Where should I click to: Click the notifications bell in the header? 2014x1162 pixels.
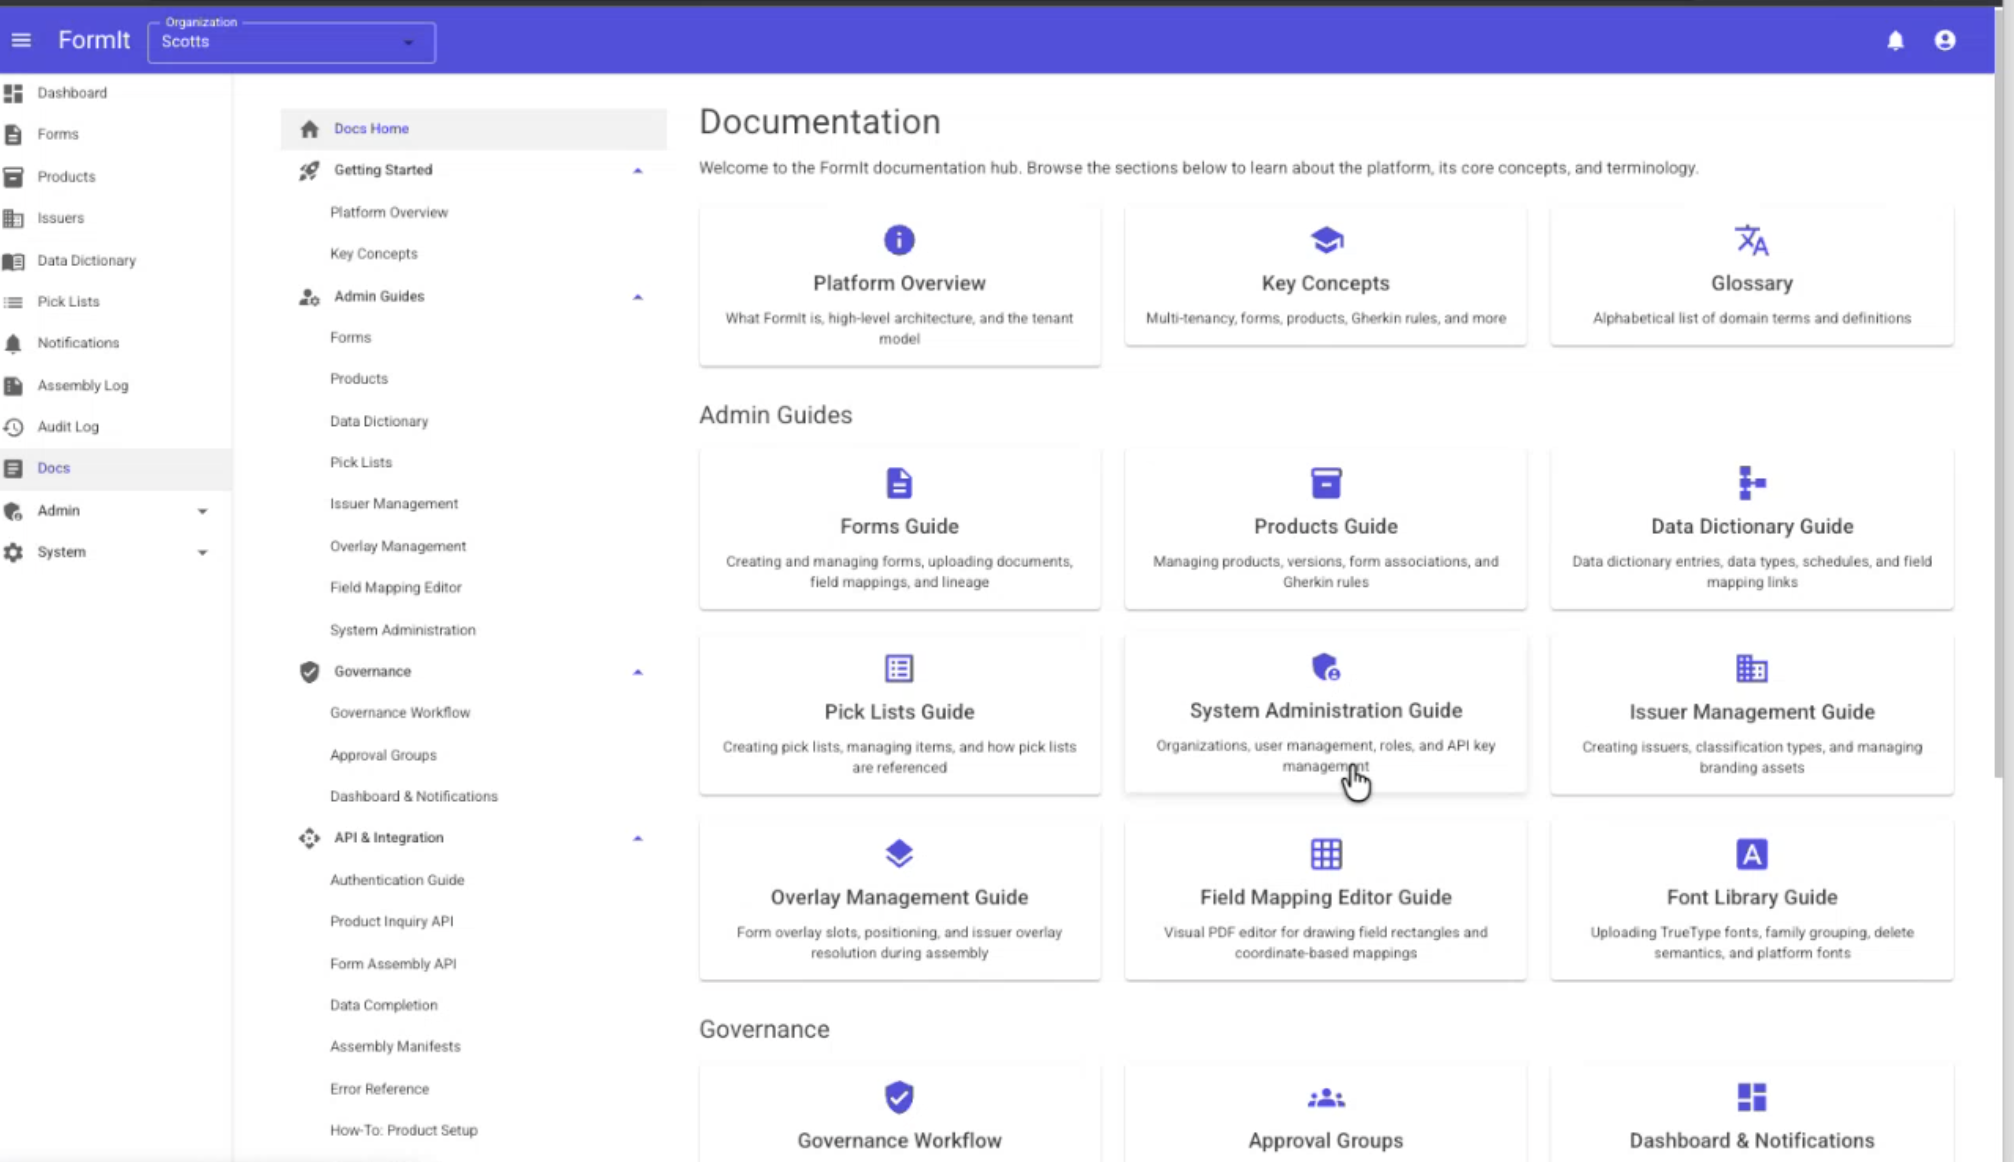click(1895, 40)
